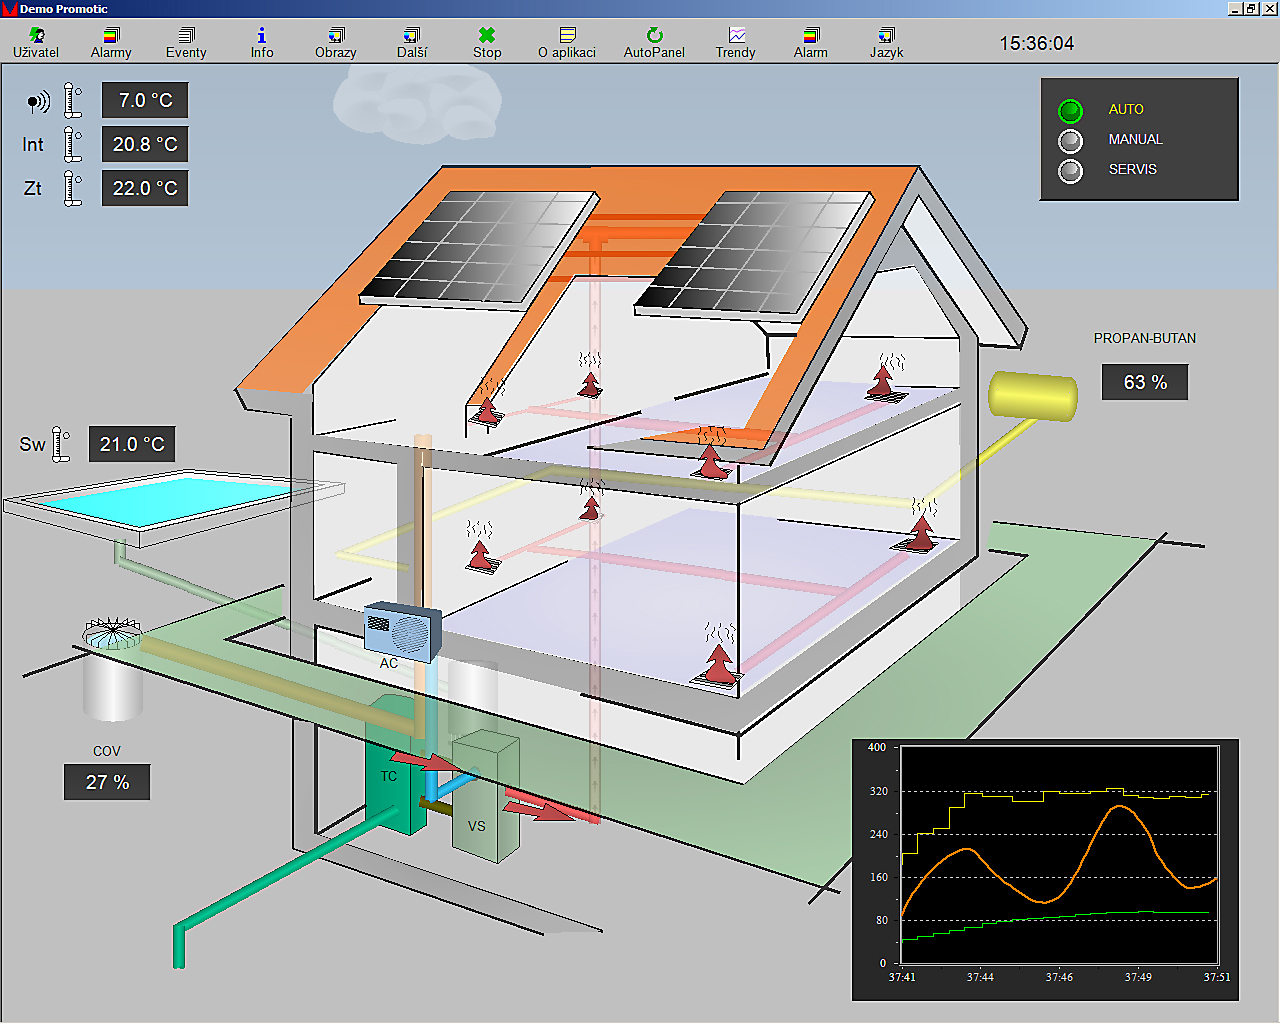Open the Alarmy list
The height and width of the screenshot is (1024, 1280).
coord(111,43)
